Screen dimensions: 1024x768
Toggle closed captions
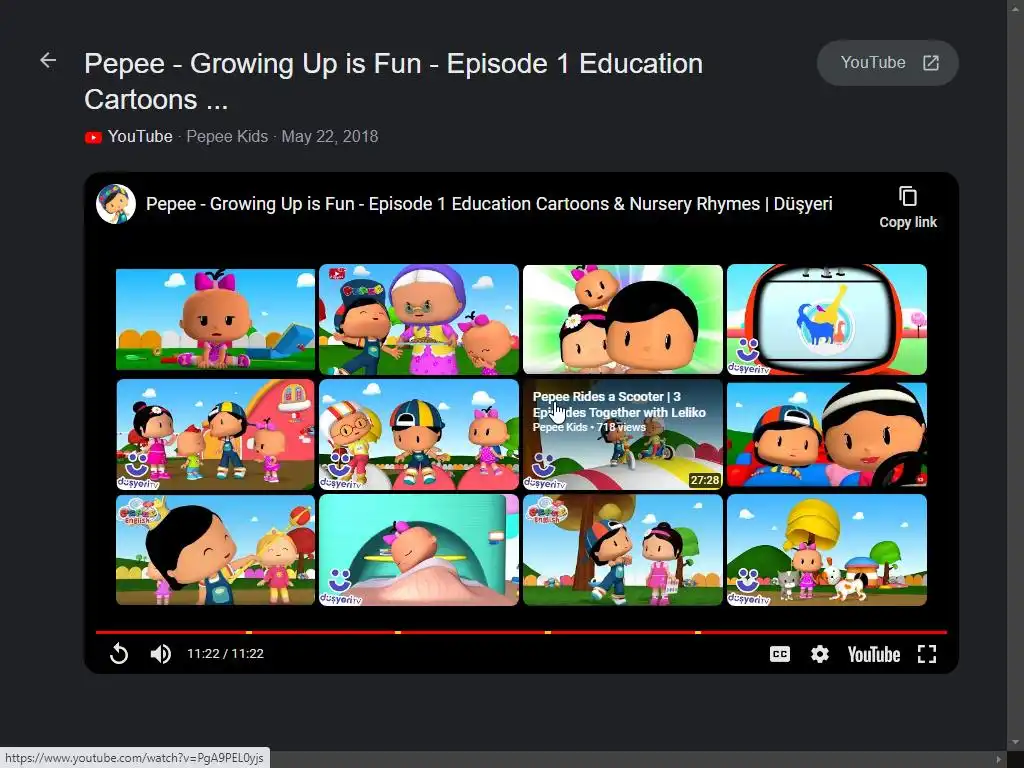(x=780, y=654)
